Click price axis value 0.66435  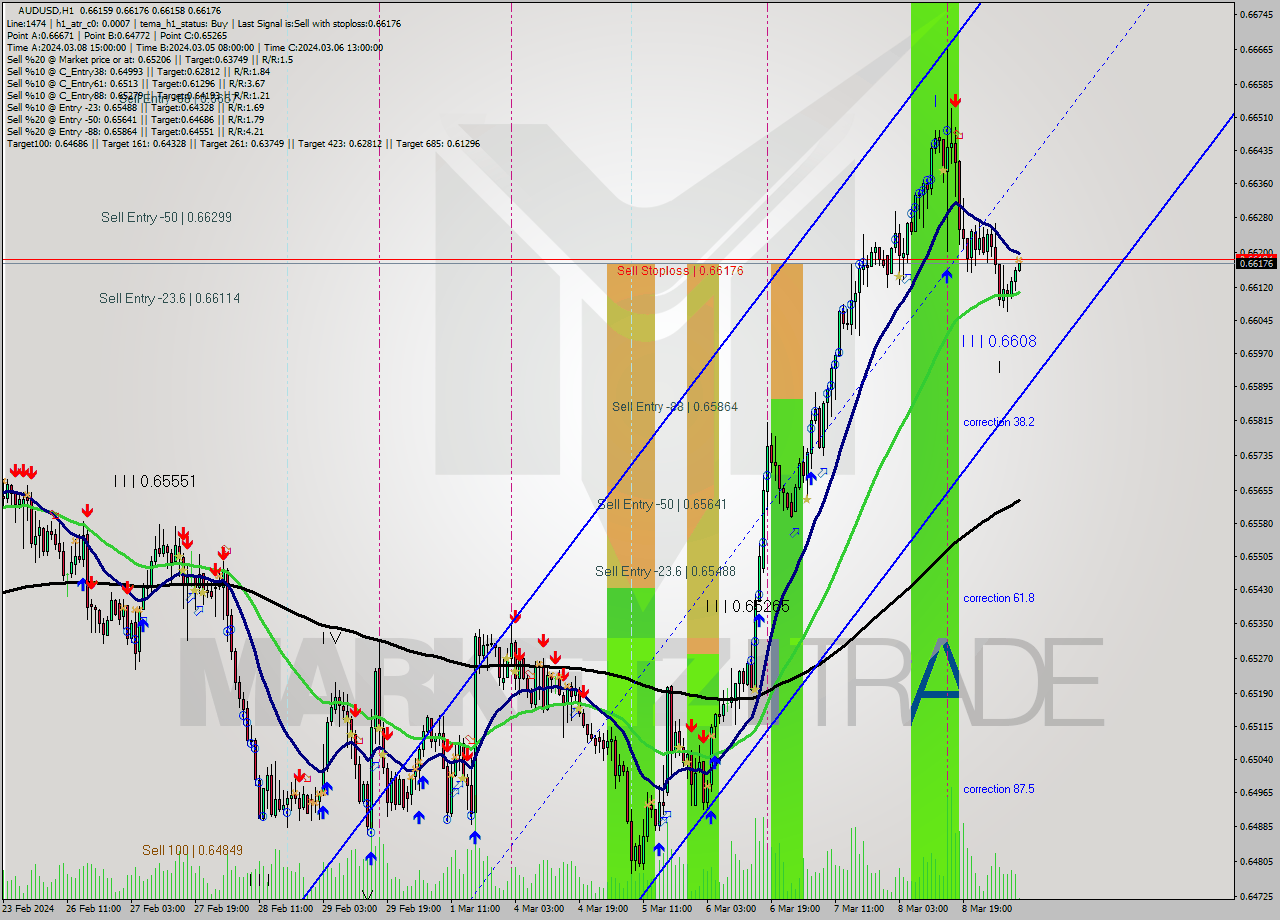(1256, 150)
